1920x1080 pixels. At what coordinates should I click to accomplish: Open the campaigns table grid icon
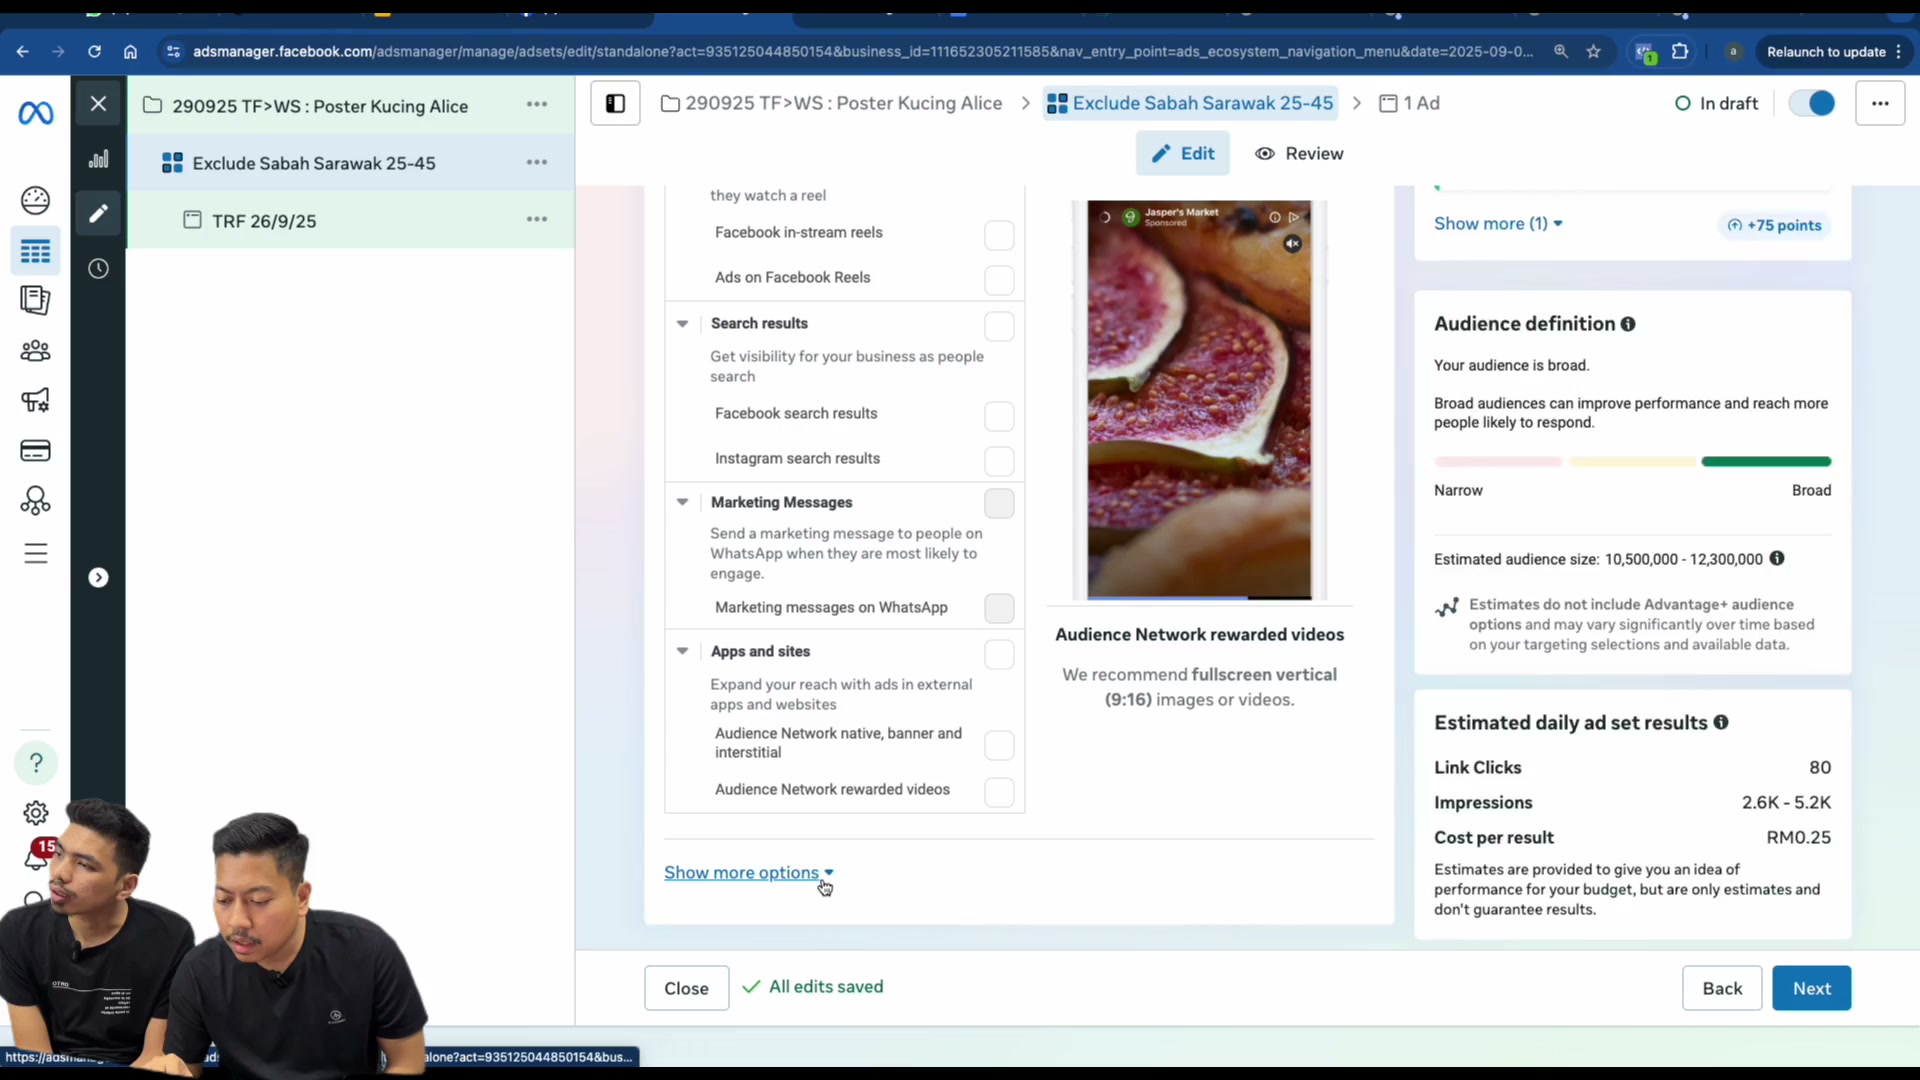35,251
